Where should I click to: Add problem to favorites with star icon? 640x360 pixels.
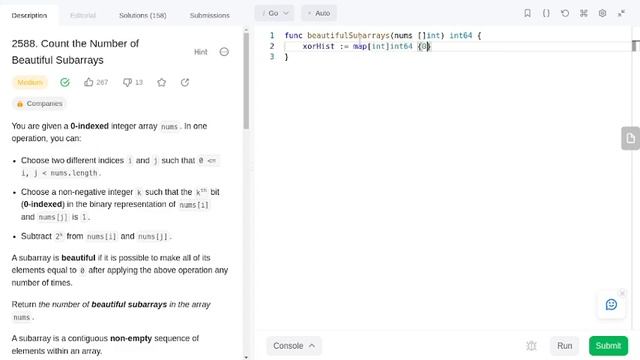162,82
